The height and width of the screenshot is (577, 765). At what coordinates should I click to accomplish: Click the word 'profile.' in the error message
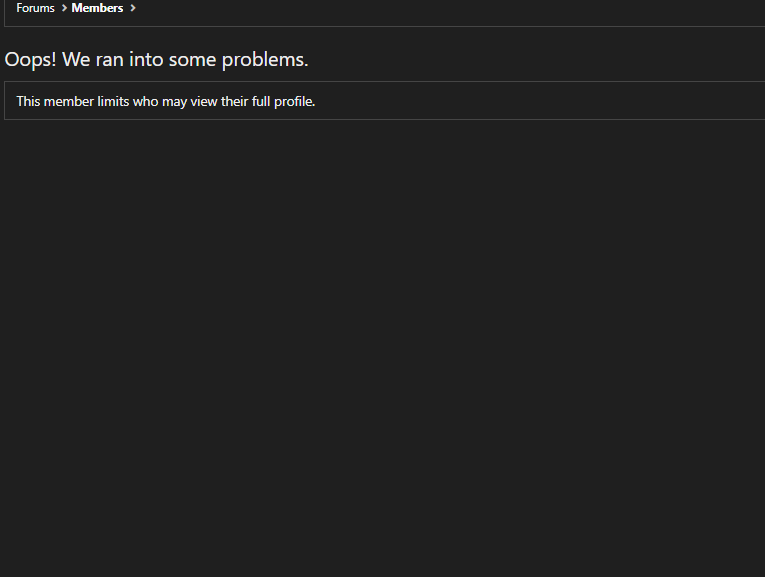(295, 101)
